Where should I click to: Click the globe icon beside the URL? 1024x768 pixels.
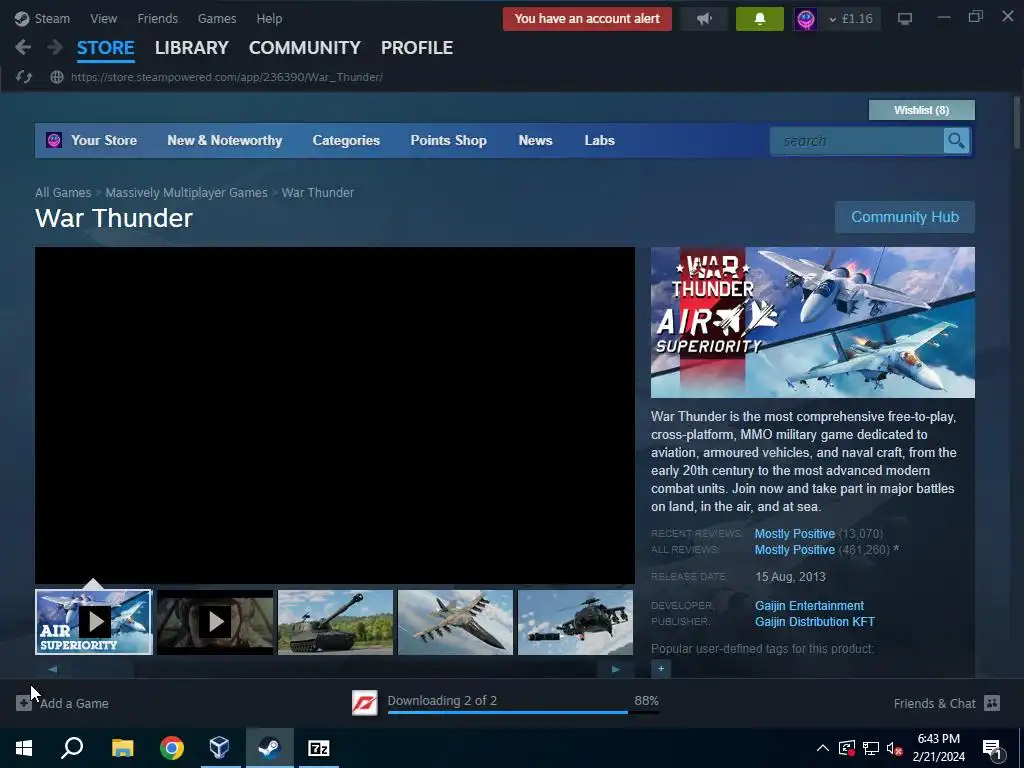57,77
